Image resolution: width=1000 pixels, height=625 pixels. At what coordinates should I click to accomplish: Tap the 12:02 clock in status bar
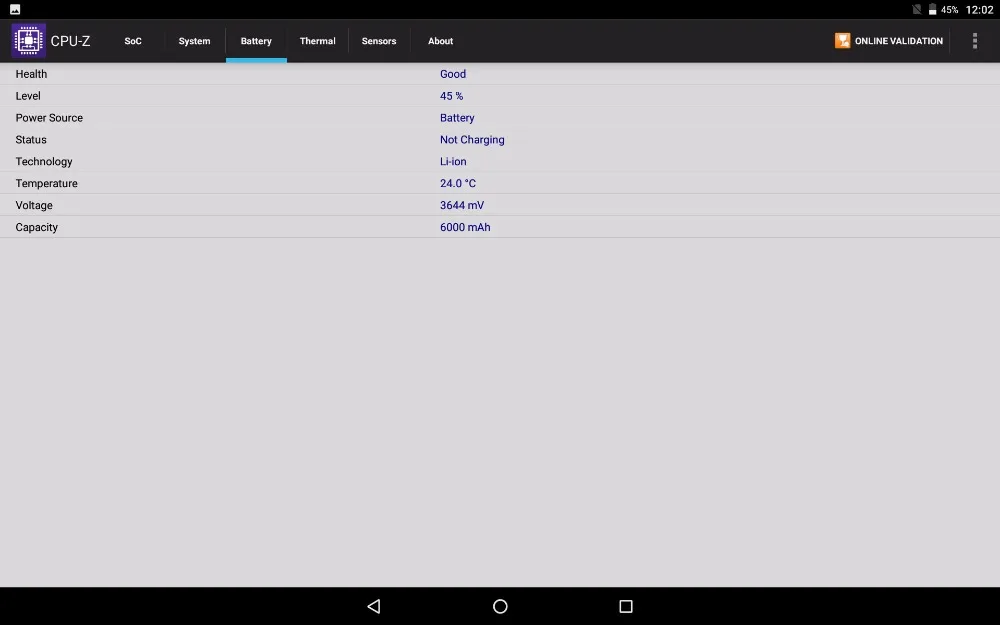click(980, 10)
